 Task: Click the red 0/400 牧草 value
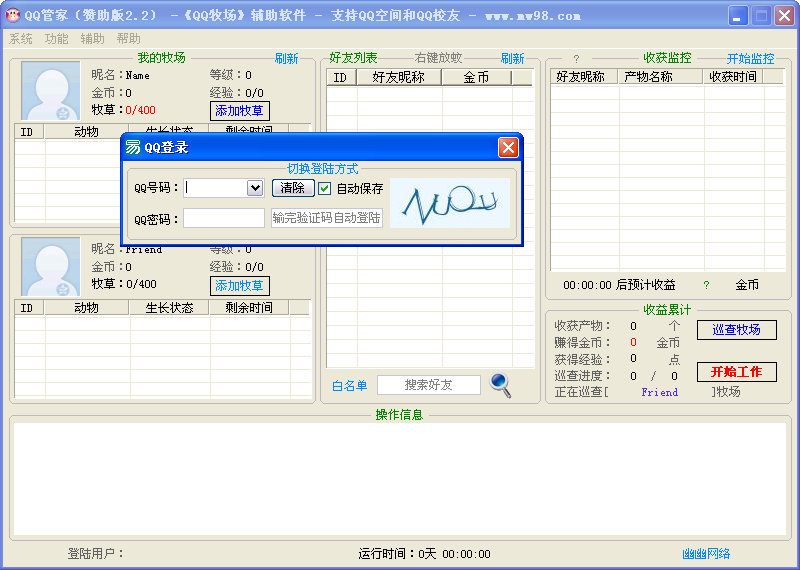140,110
